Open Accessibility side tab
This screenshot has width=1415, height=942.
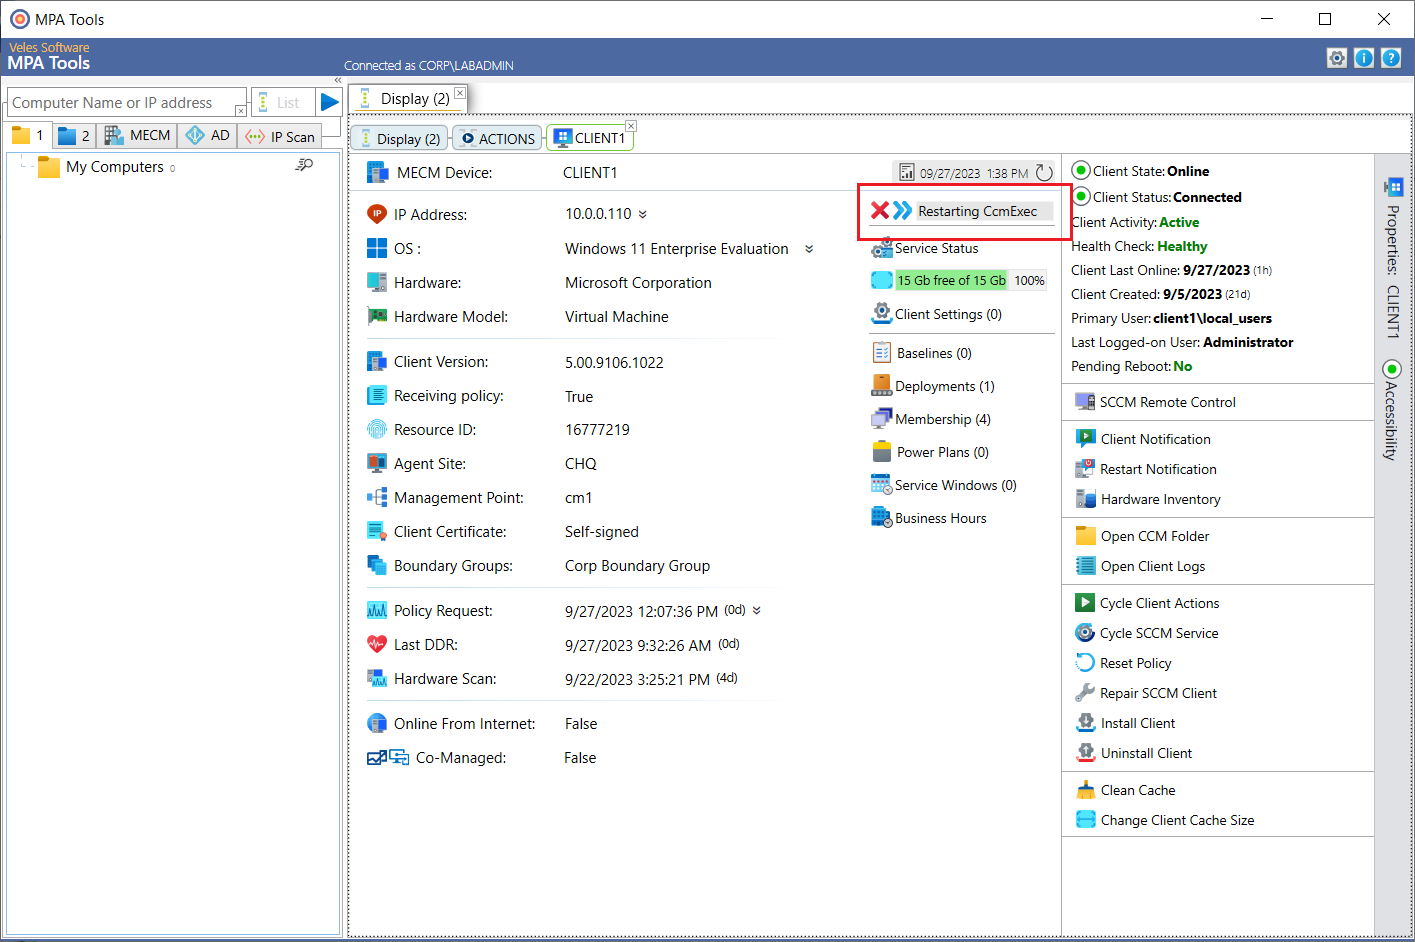1391,411
